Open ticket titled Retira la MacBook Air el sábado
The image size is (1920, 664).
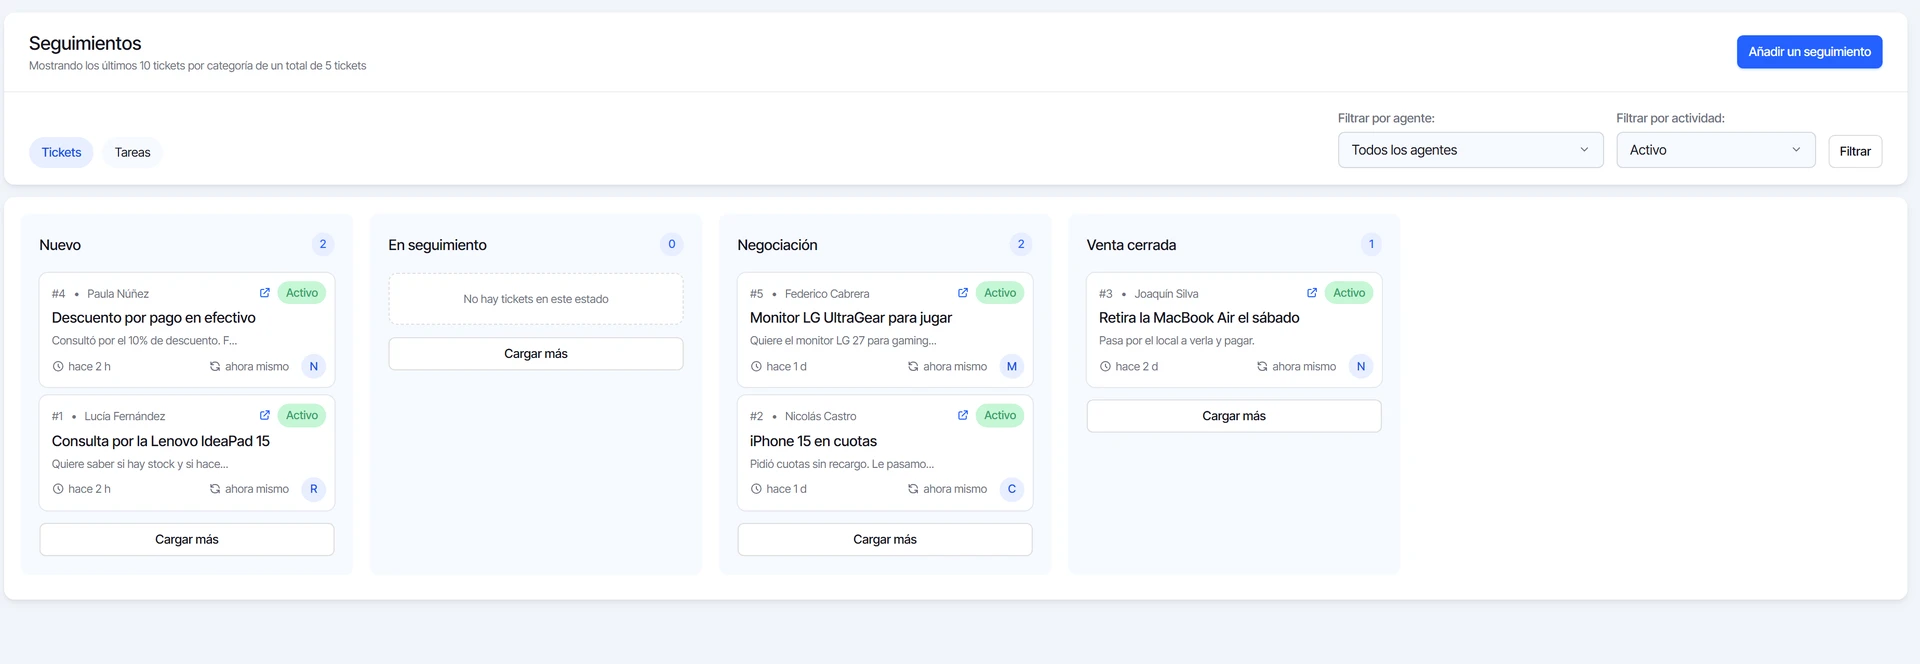click(x=1199, y=318)
